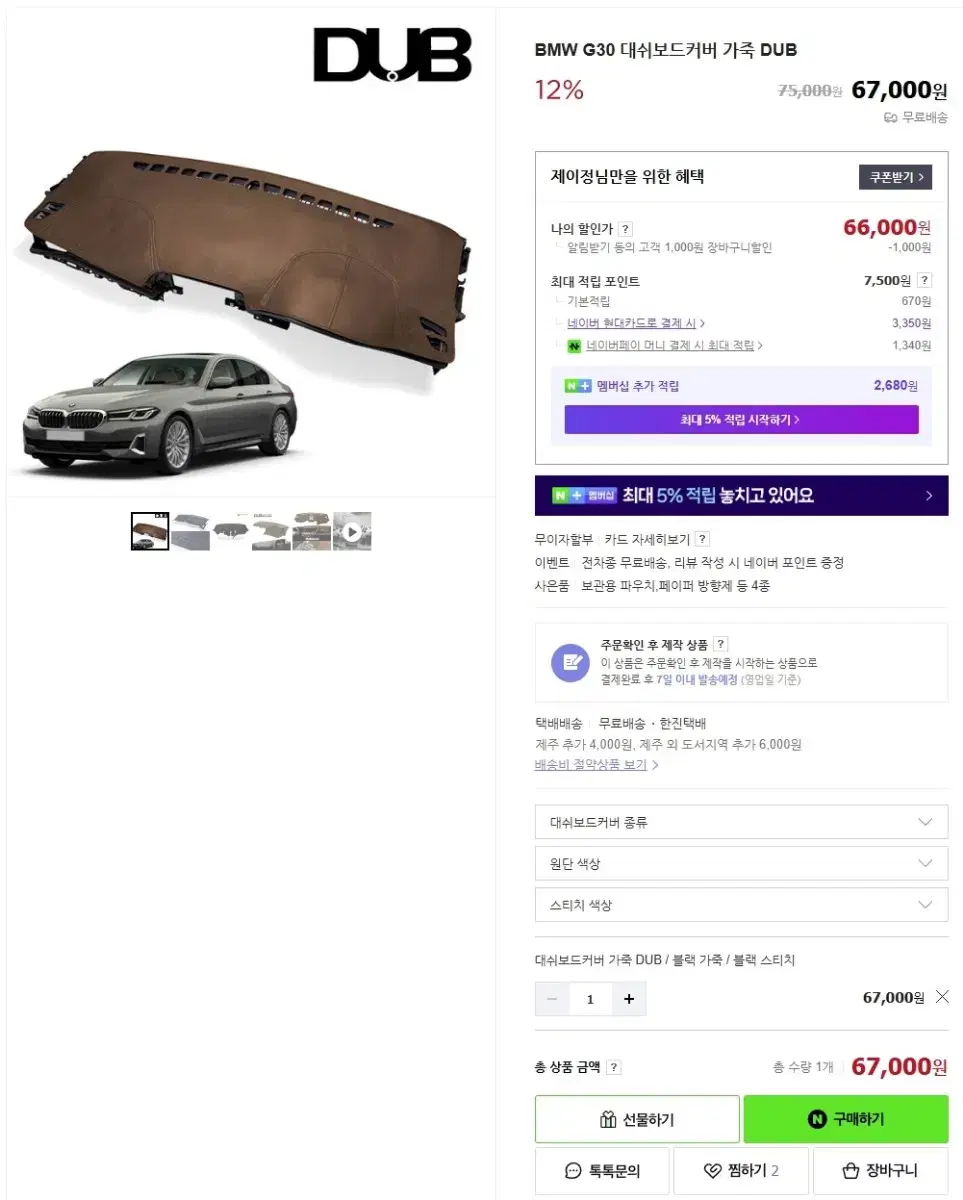Click help icon beside 7,500원 points
This screenshot has height=1200, width=963.
(x=925, y=281)
